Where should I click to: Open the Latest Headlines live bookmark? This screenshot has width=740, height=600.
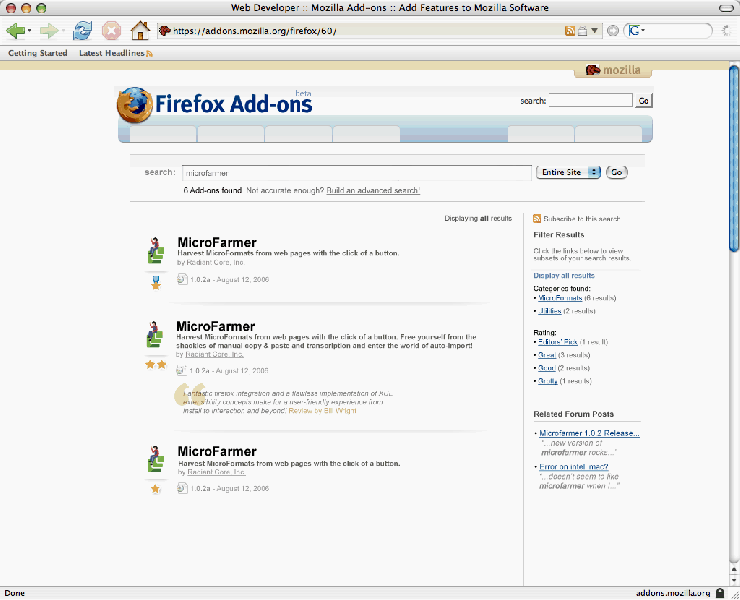click(116, 53)
